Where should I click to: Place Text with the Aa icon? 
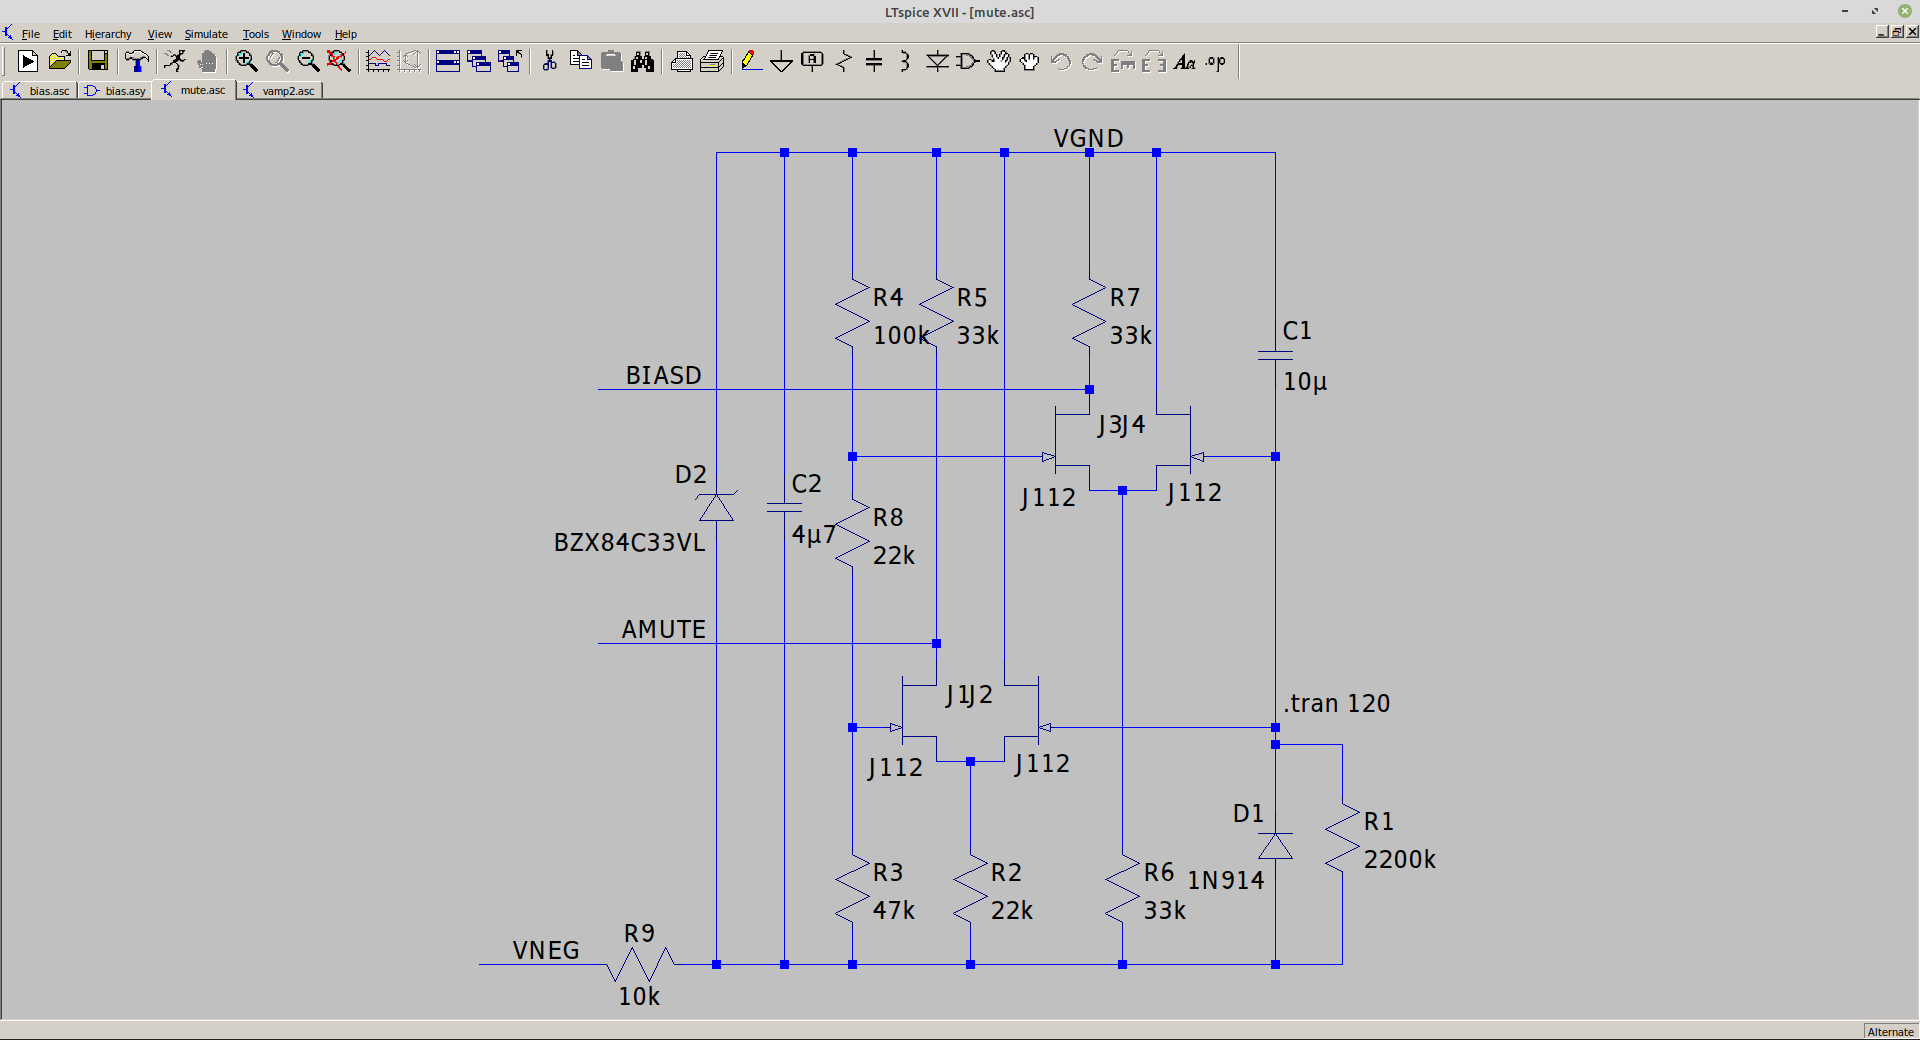tap(1185, 61)
